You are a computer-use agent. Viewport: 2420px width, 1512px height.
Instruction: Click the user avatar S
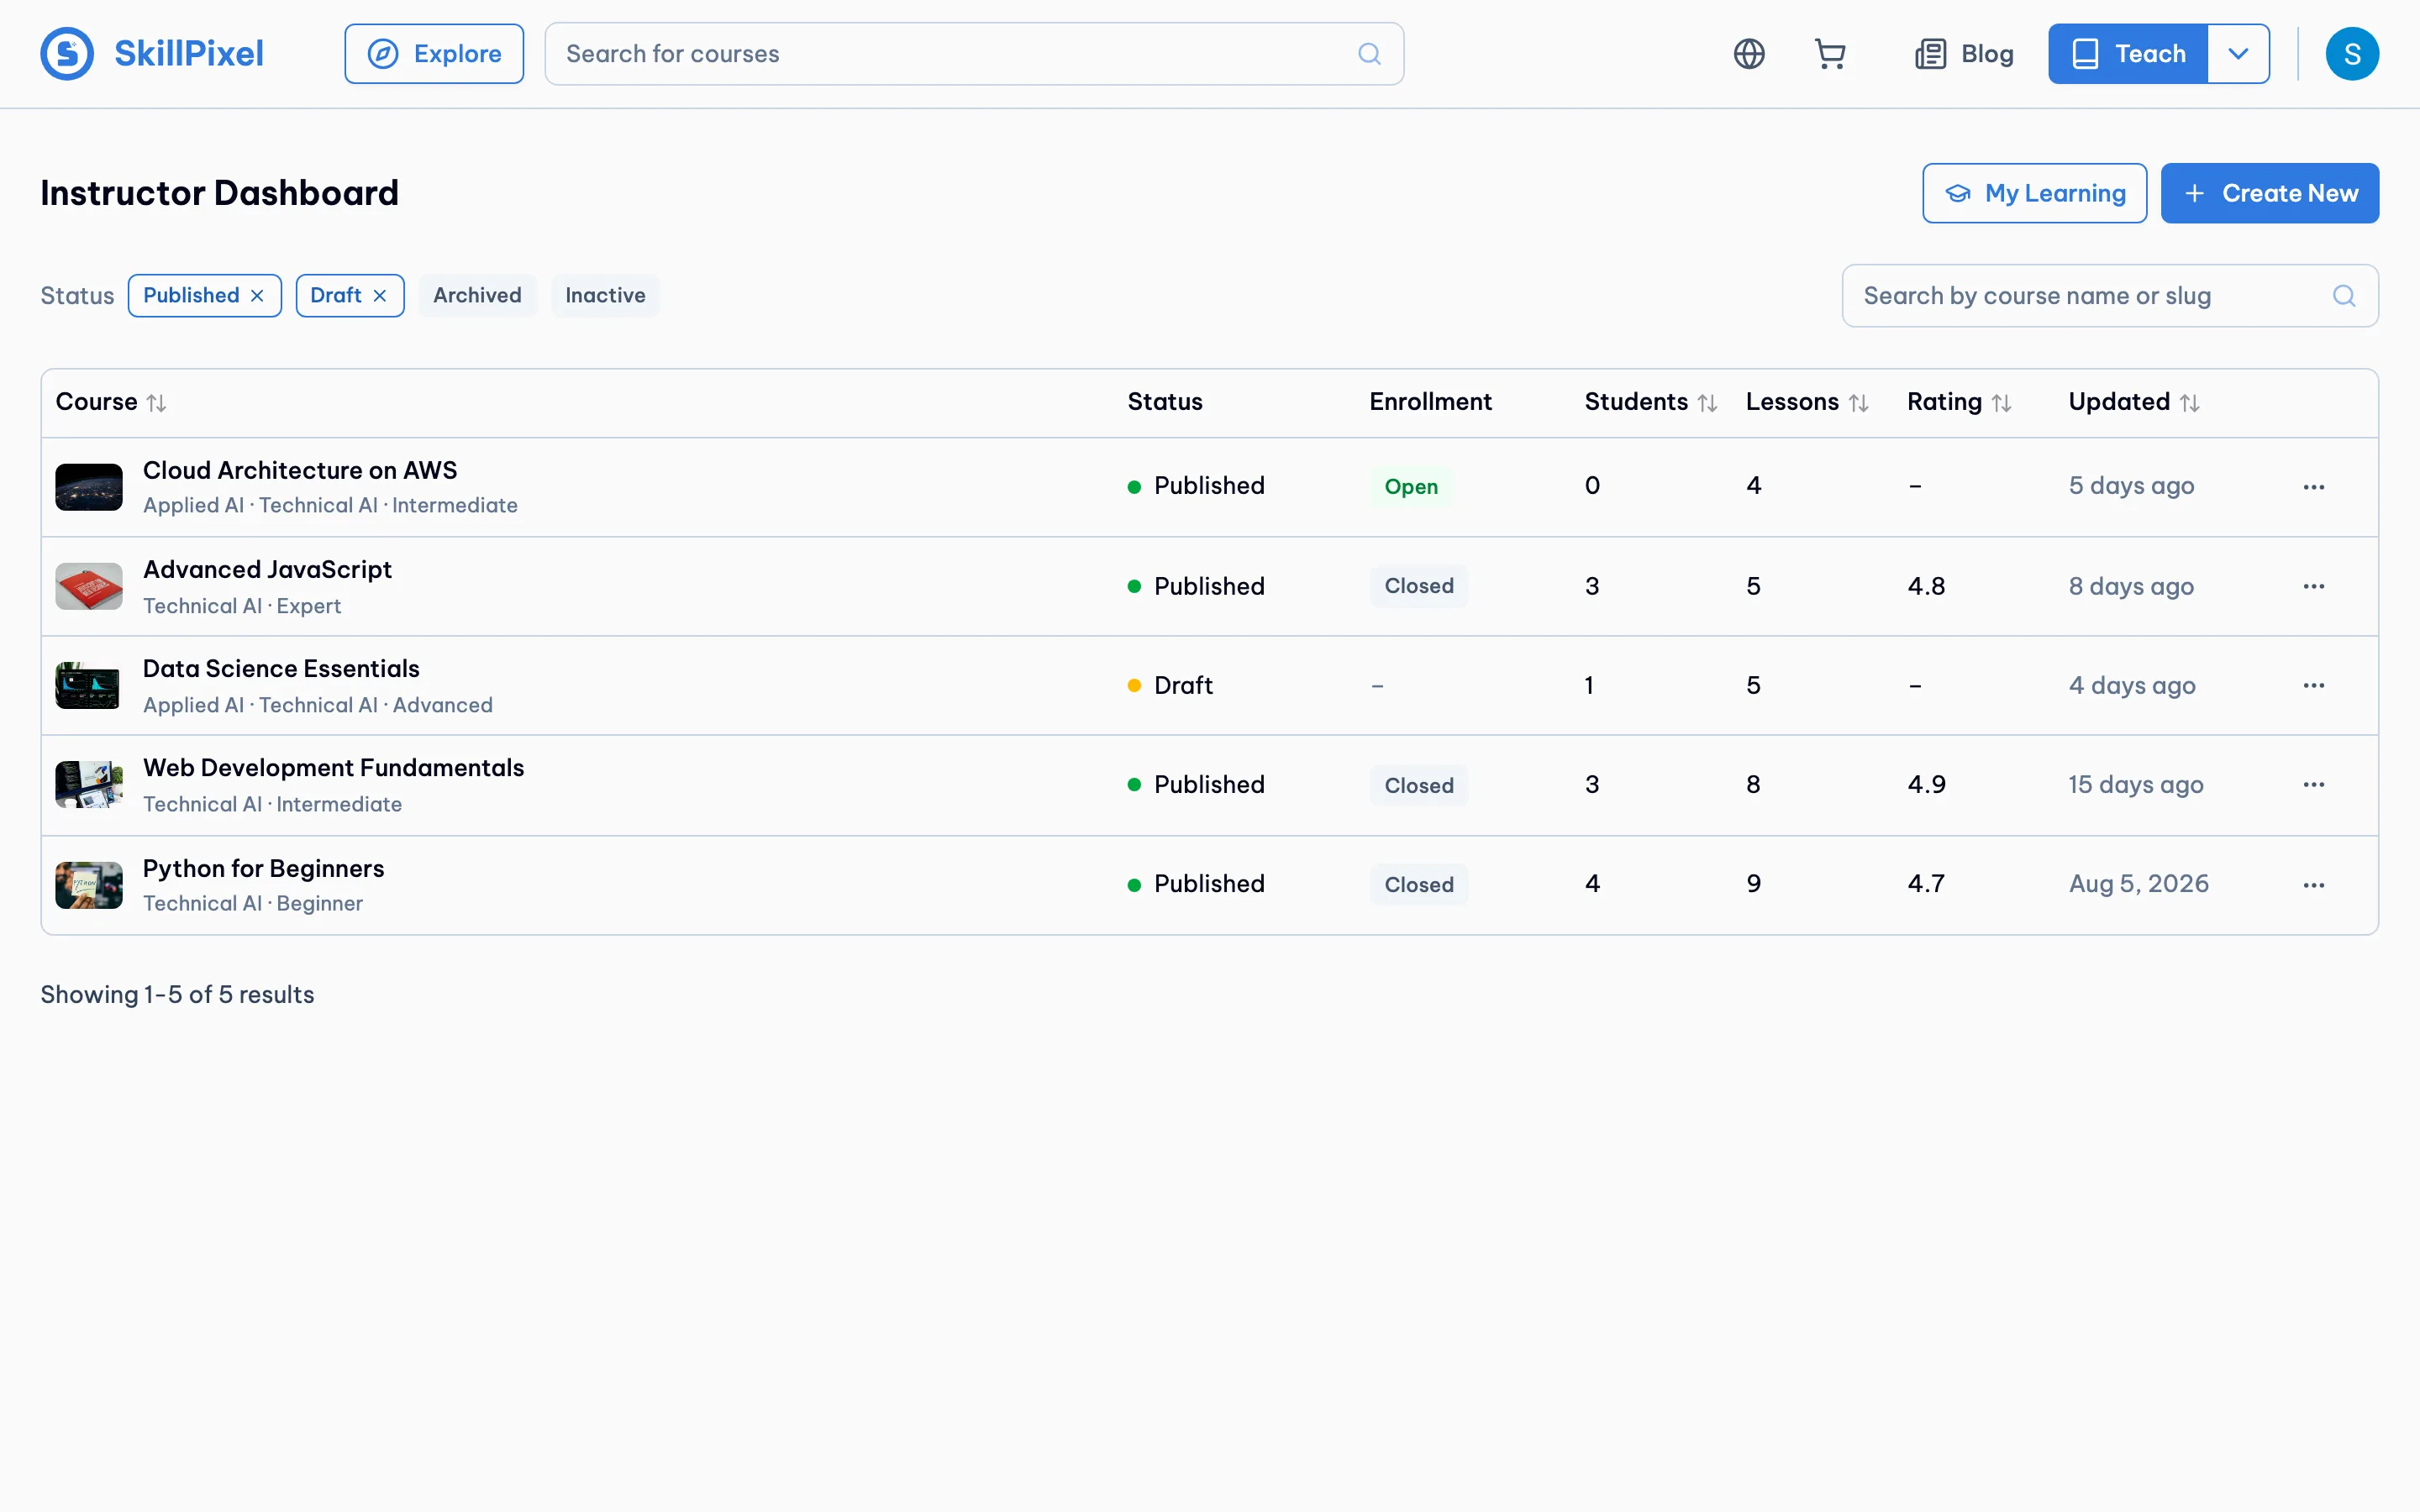pos(2352,54)
